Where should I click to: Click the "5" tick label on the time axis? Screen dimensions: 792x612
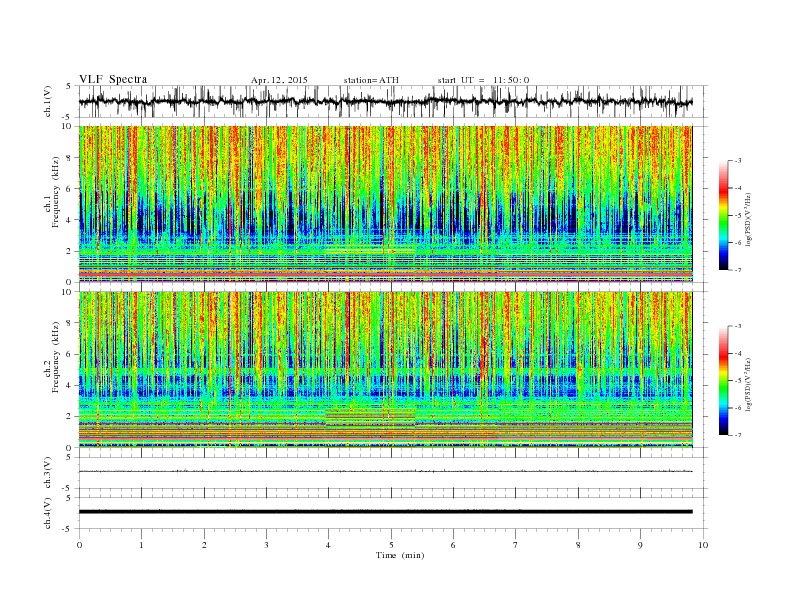click(x=391, y=545)
